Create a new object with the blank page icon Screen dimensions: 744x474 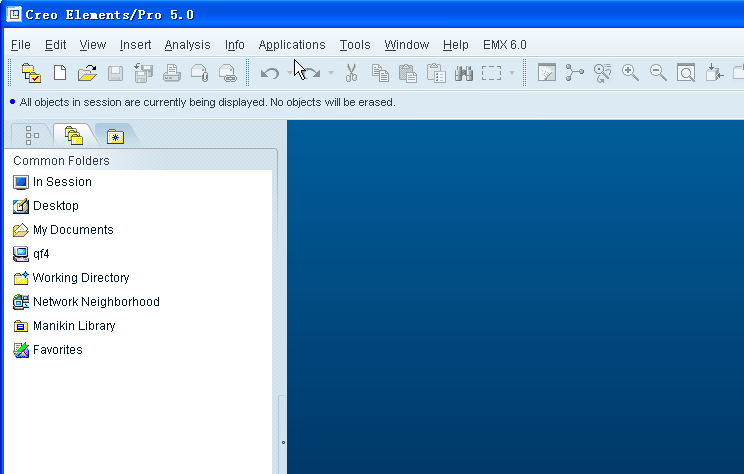(60, 73)
